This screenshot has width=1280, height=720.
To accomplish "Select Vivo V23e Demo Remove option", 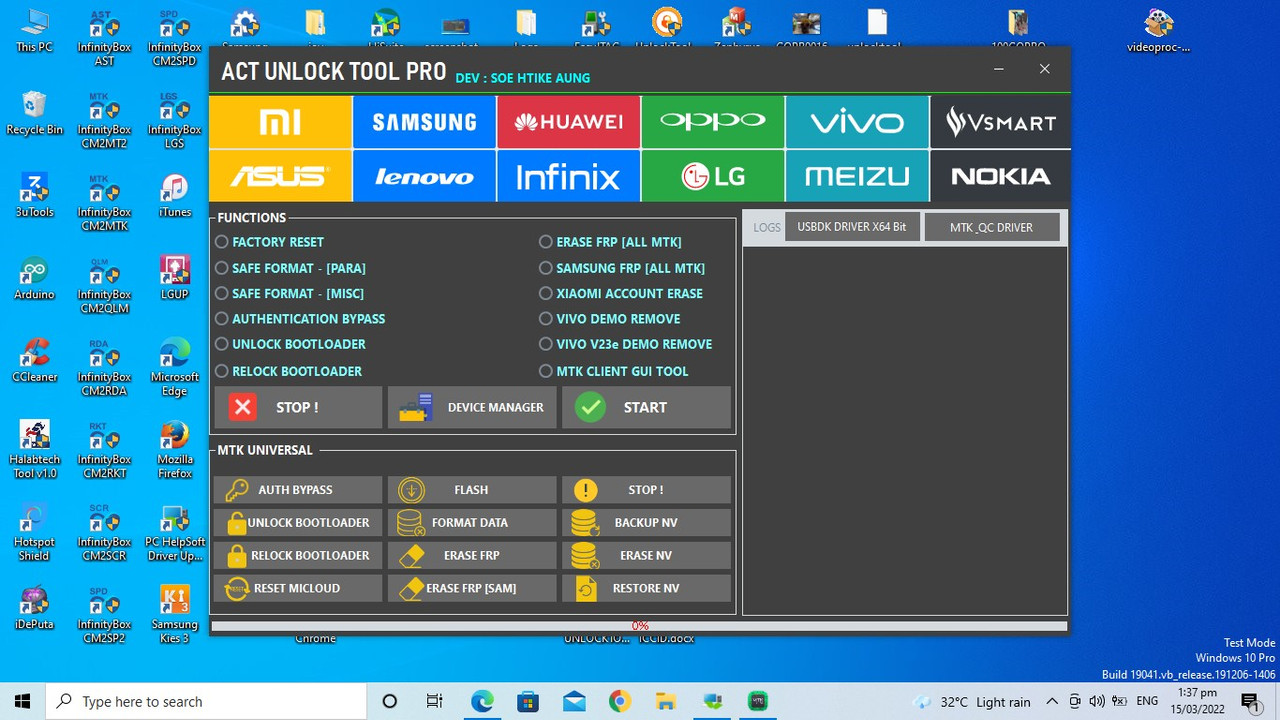I will point(626,344).
